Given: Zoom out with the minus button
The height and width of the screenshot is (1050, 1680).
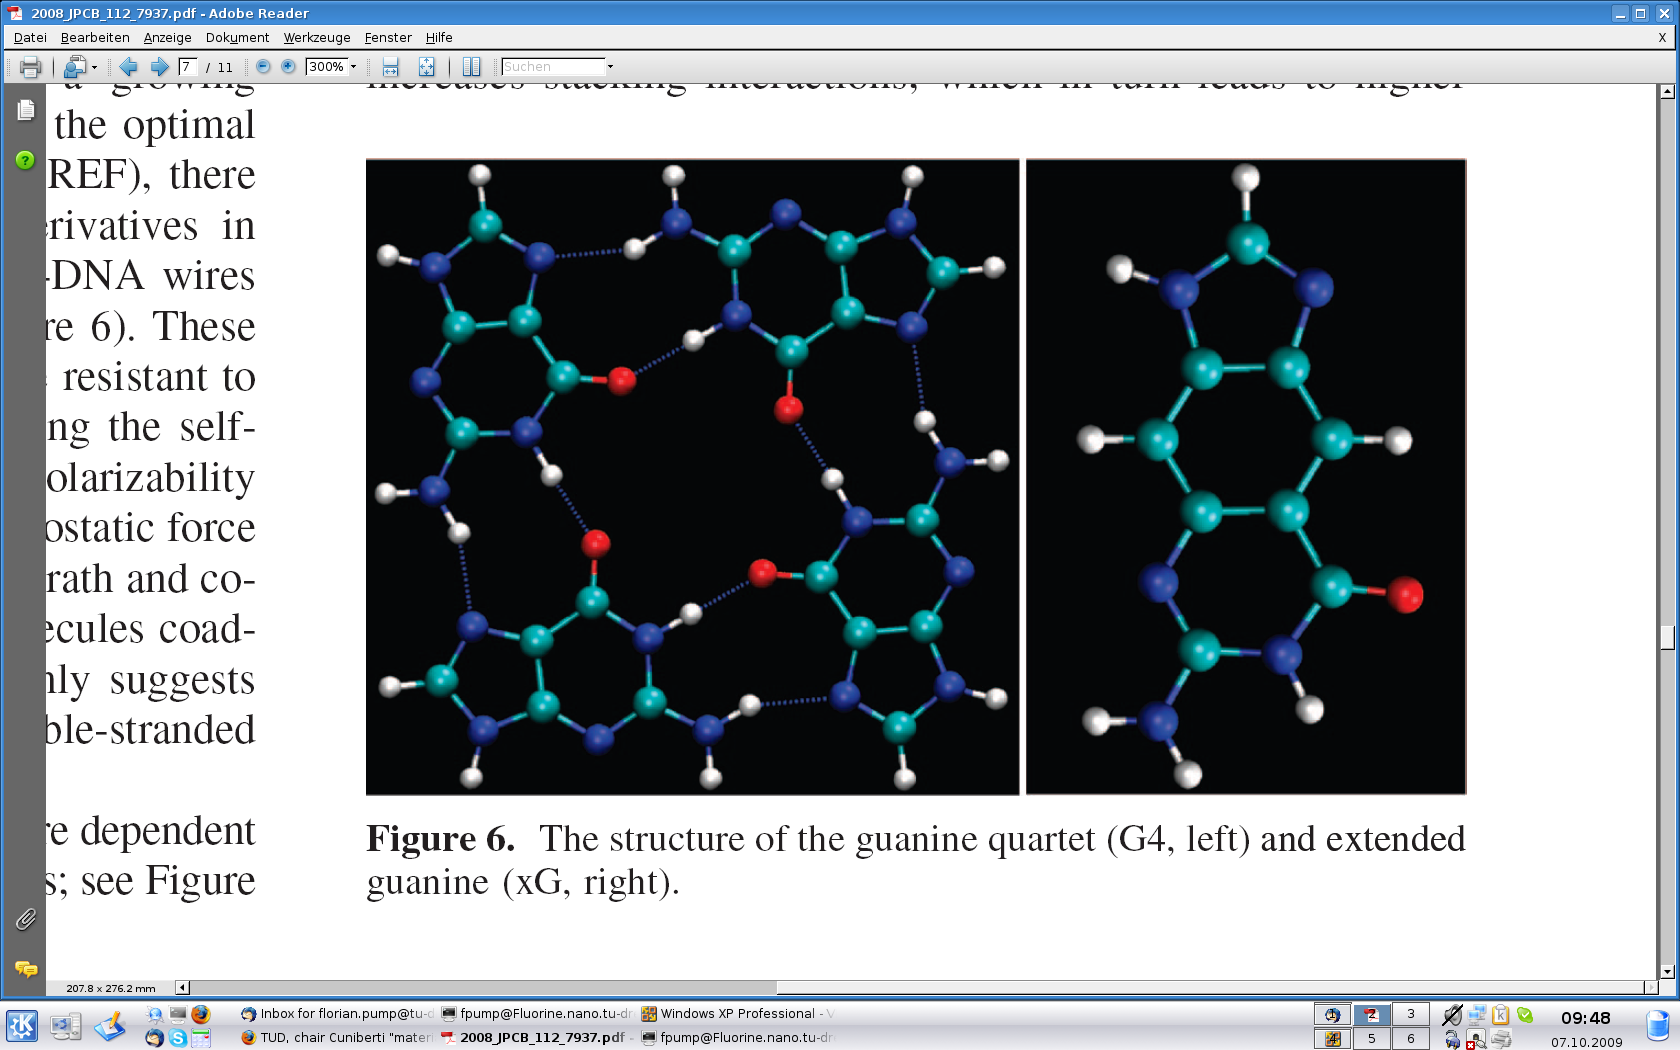Looking at the screenshot, I should pos(263,67).
